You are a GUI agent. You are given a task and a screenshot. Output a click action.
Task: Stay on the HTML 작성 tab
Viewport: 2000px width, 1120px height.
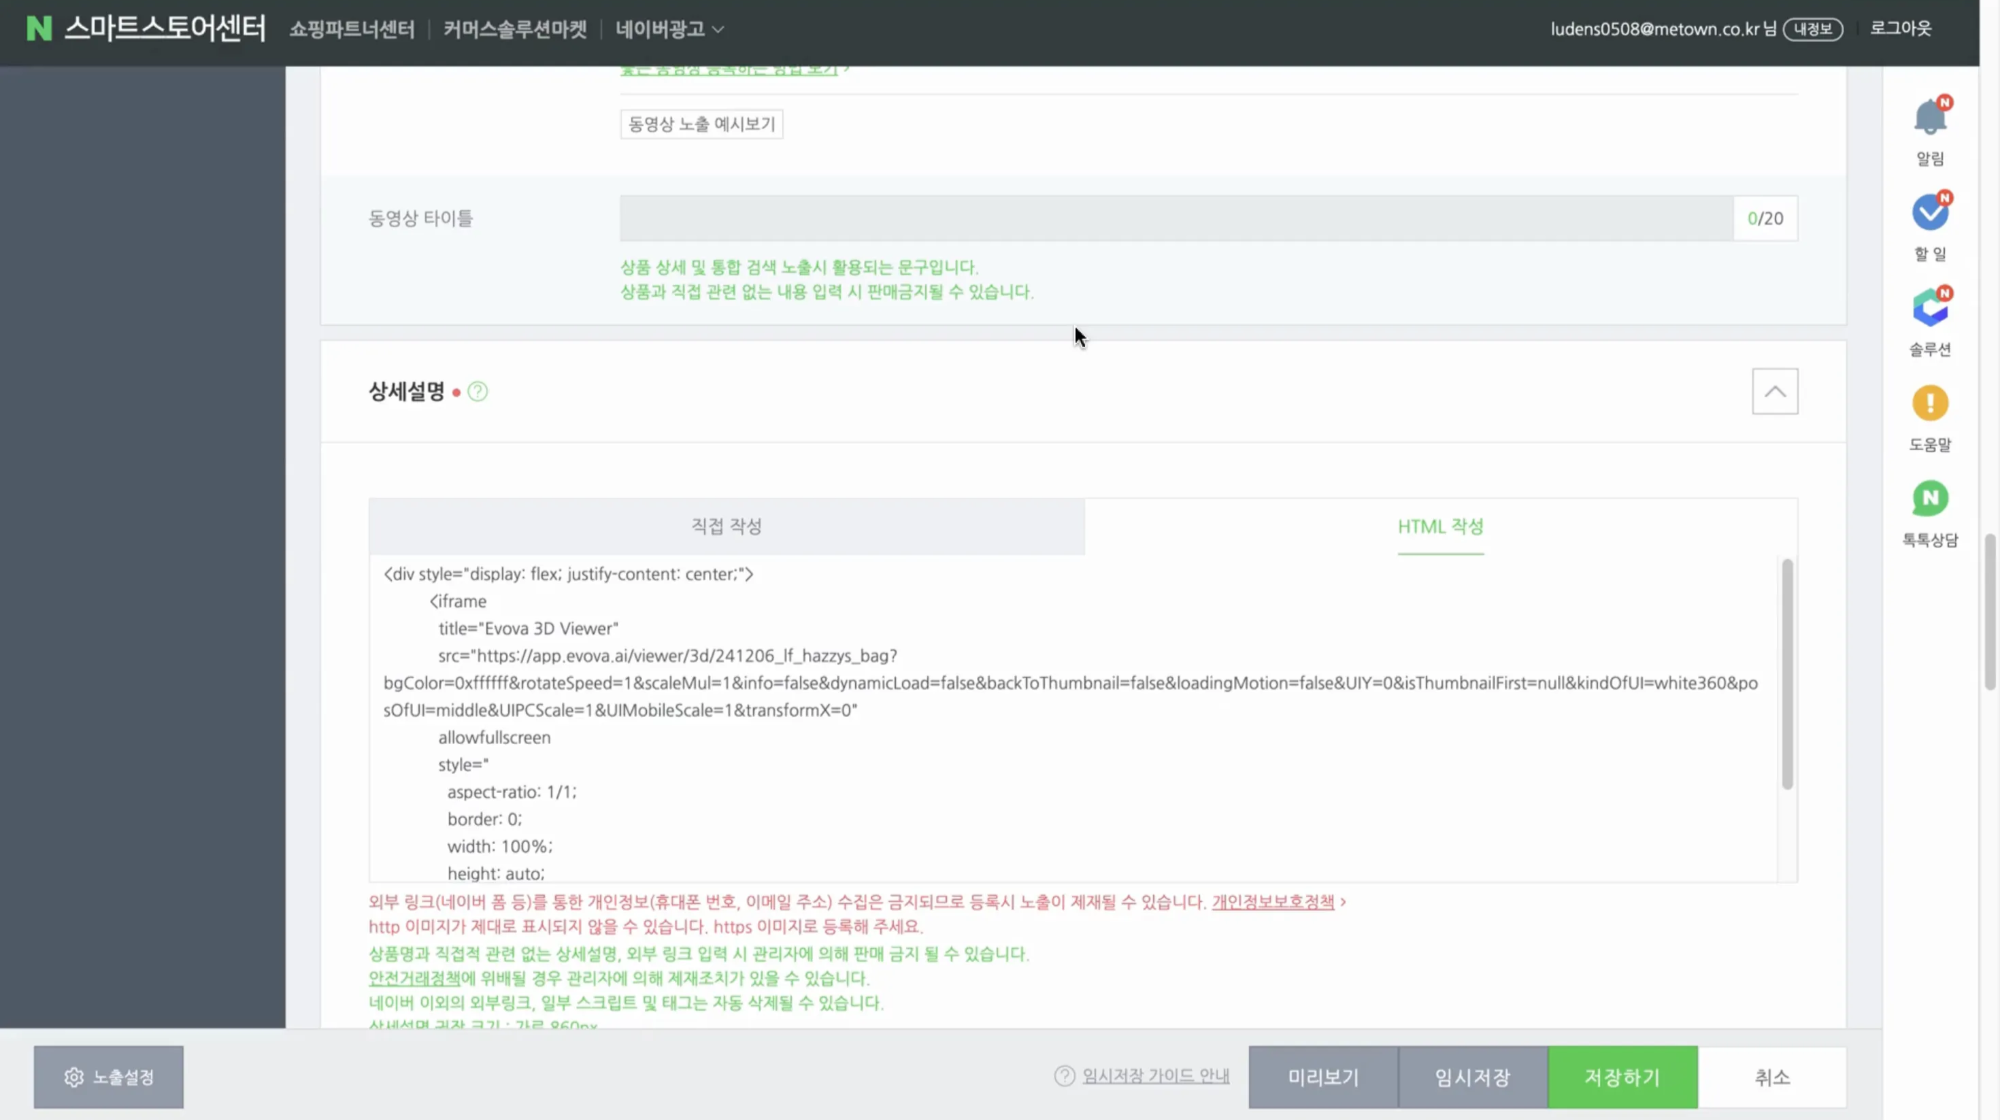tap(1440, 526)
